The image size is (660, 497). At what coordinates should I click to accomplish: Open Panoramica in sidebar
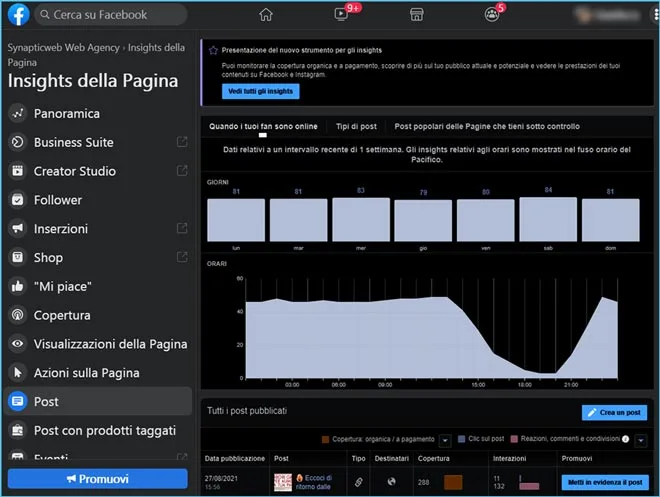(x=98, y=113)
